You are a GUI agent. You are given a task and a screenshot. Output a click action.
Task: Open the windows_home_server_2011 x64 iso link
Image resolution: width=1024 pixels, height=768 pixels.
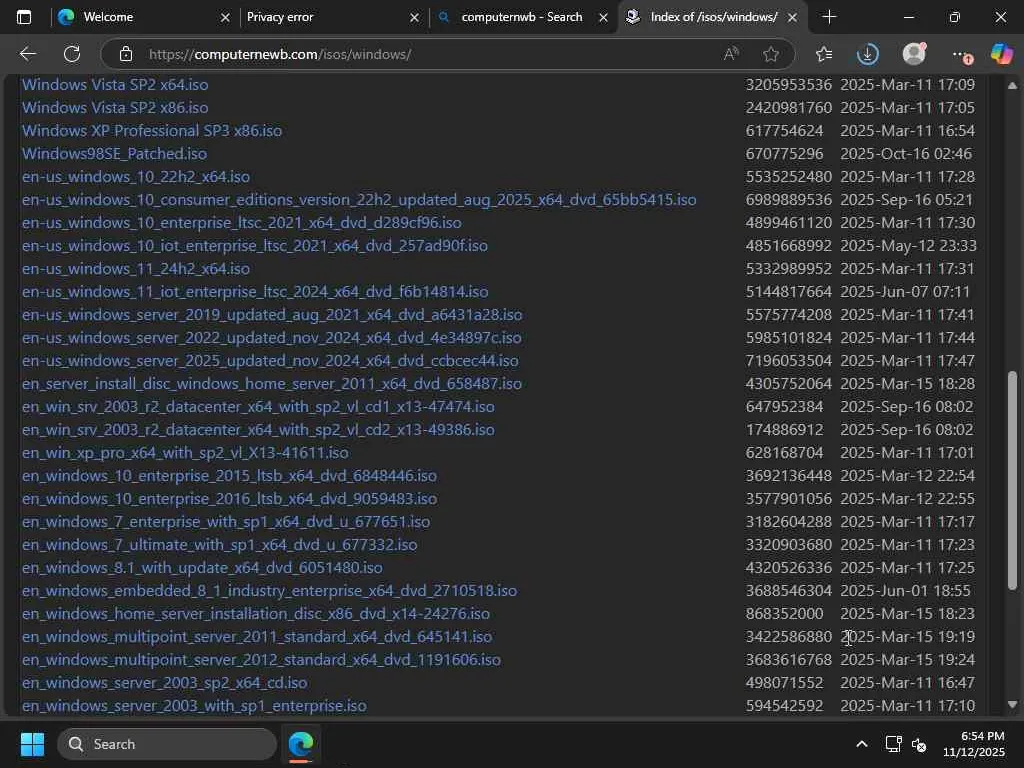pyautogui.click(x=272, y=383)
